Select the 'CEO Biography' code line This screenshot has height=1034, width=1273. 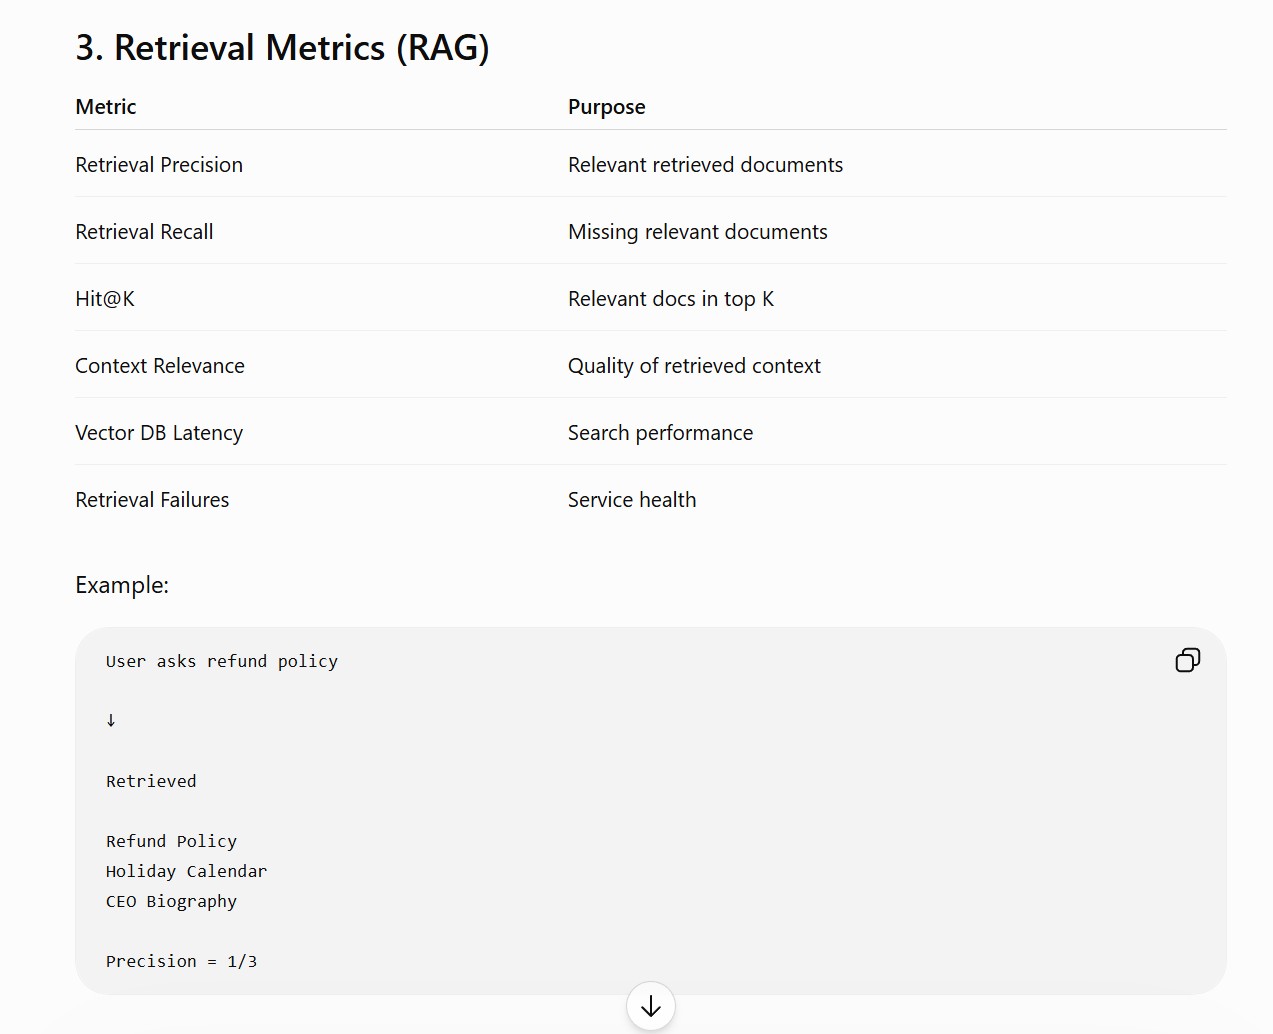pos(171,901)
